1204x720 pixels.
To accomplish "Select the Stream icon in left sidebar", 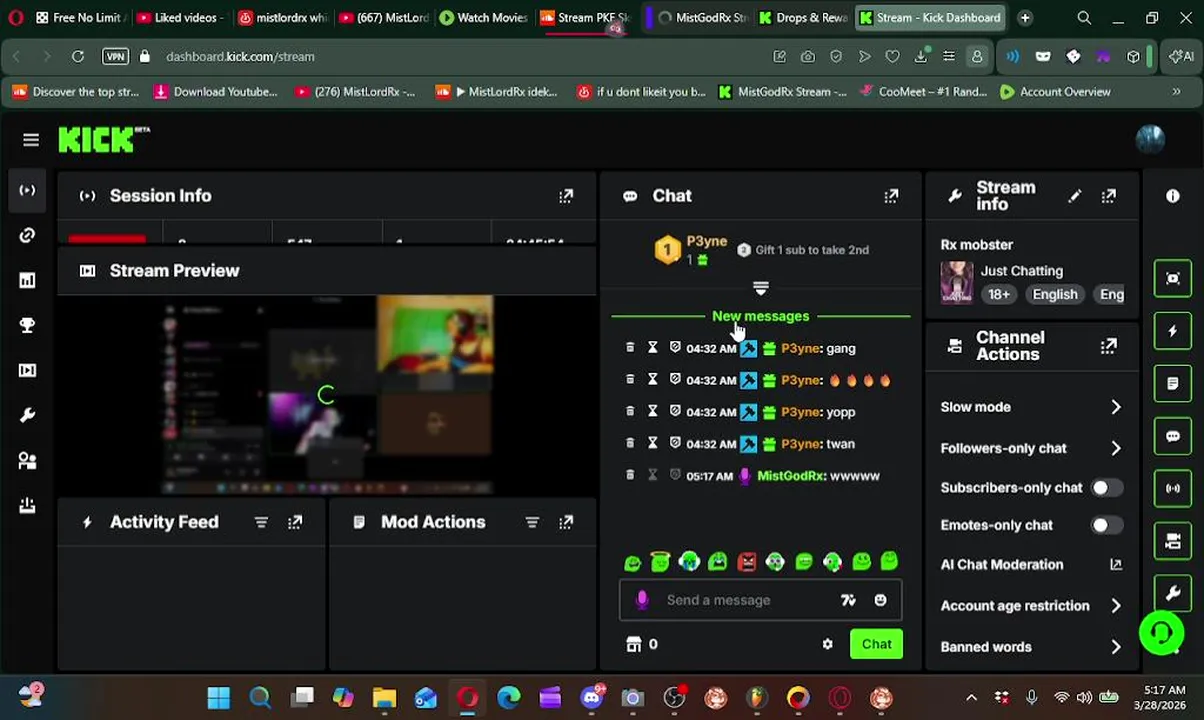I will click(27, 190).
